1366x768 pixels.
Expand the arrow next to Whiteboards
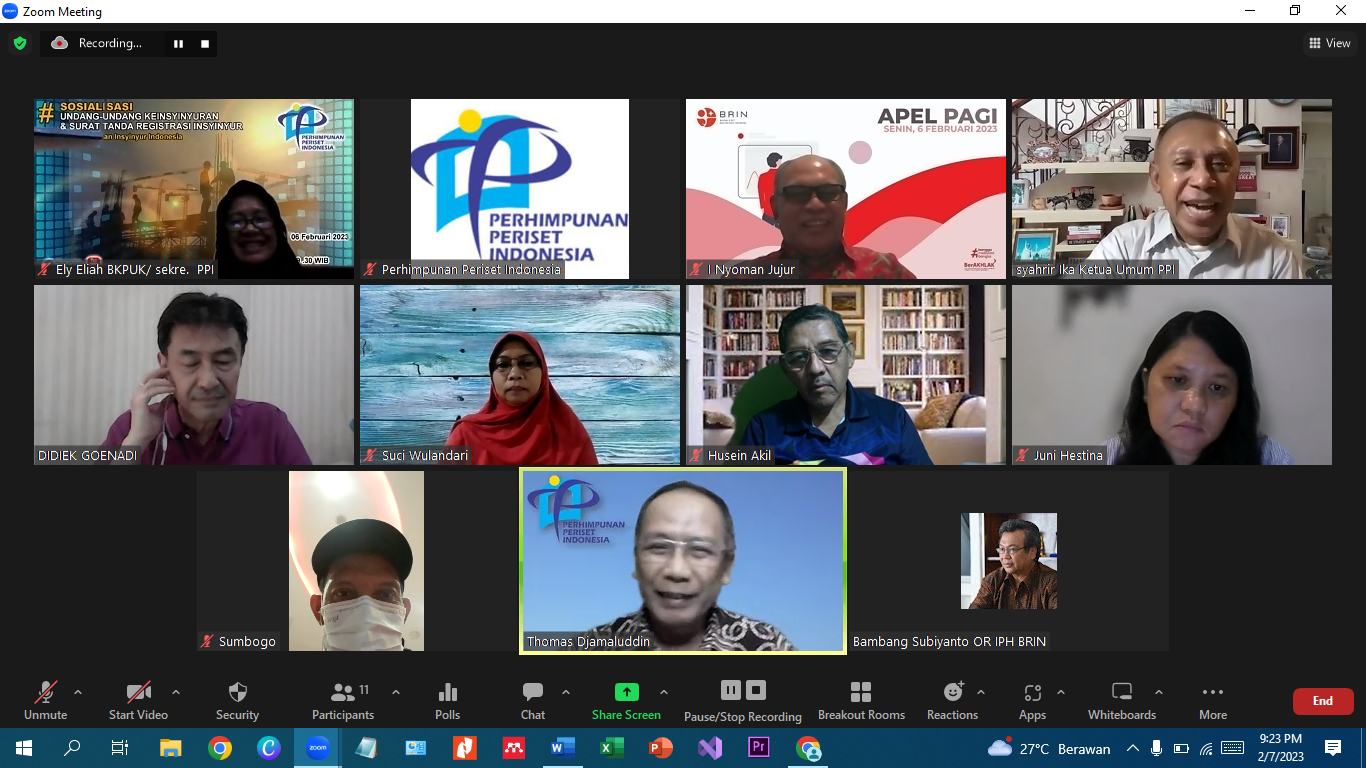coord(1159,692)
